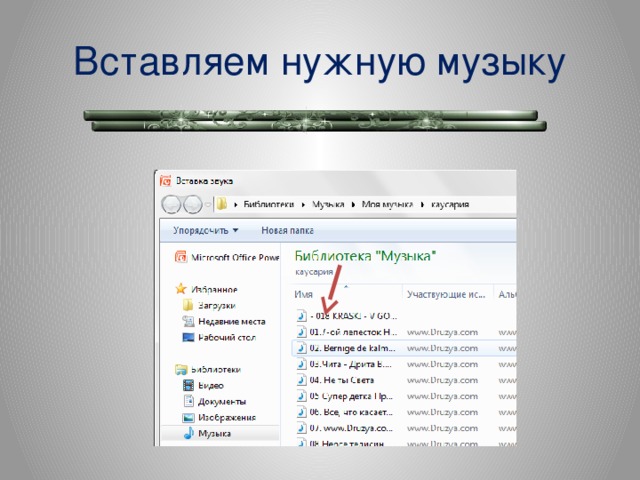This screenshot has width=640, height=480.
Task: Click the folder icon in the address bar
Action: pos(221,204)
